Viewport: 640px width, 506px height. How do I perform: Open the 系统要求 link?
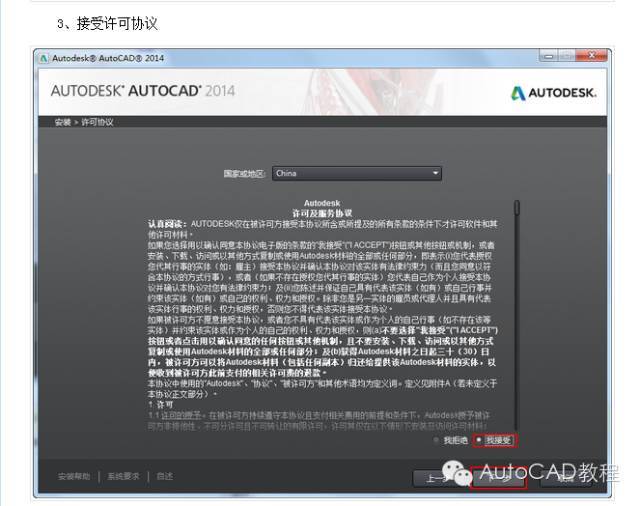(x=123, y=476)
